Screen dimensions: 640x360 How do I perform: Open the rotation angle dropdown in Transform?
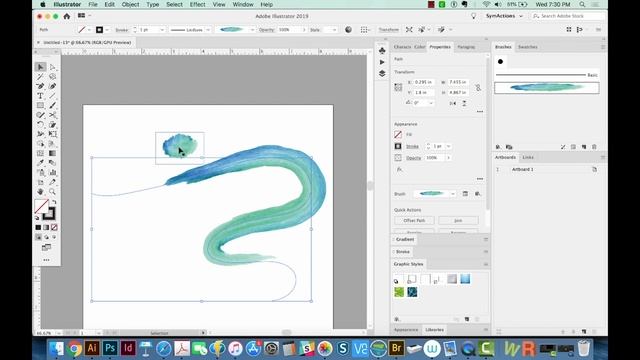point(431,103)
